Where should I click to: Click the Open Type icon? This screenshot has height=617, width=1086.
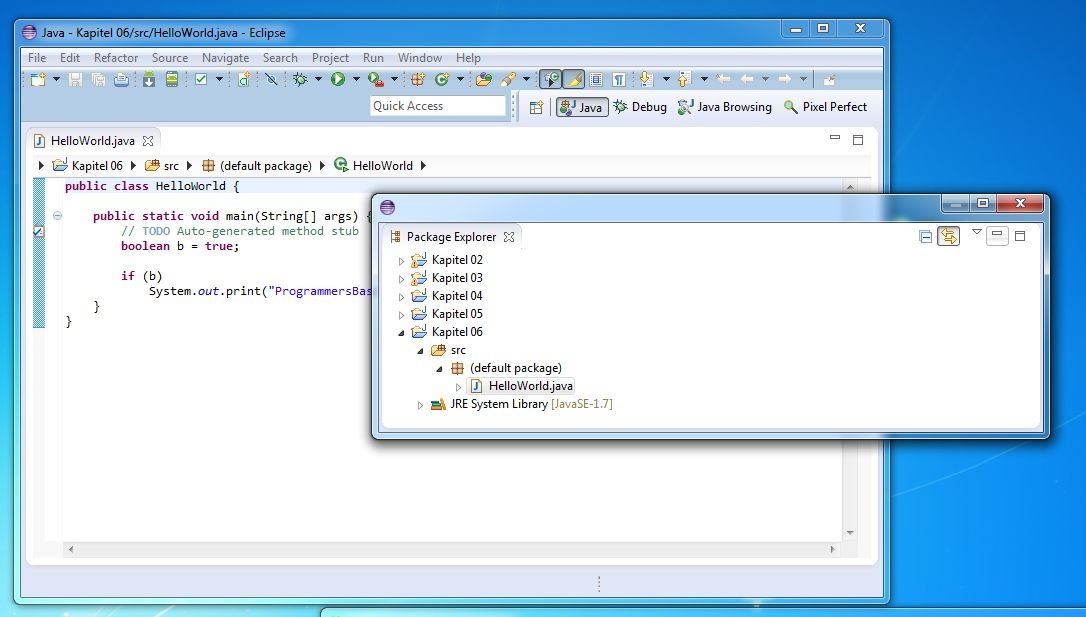click(x=483, y=80)
